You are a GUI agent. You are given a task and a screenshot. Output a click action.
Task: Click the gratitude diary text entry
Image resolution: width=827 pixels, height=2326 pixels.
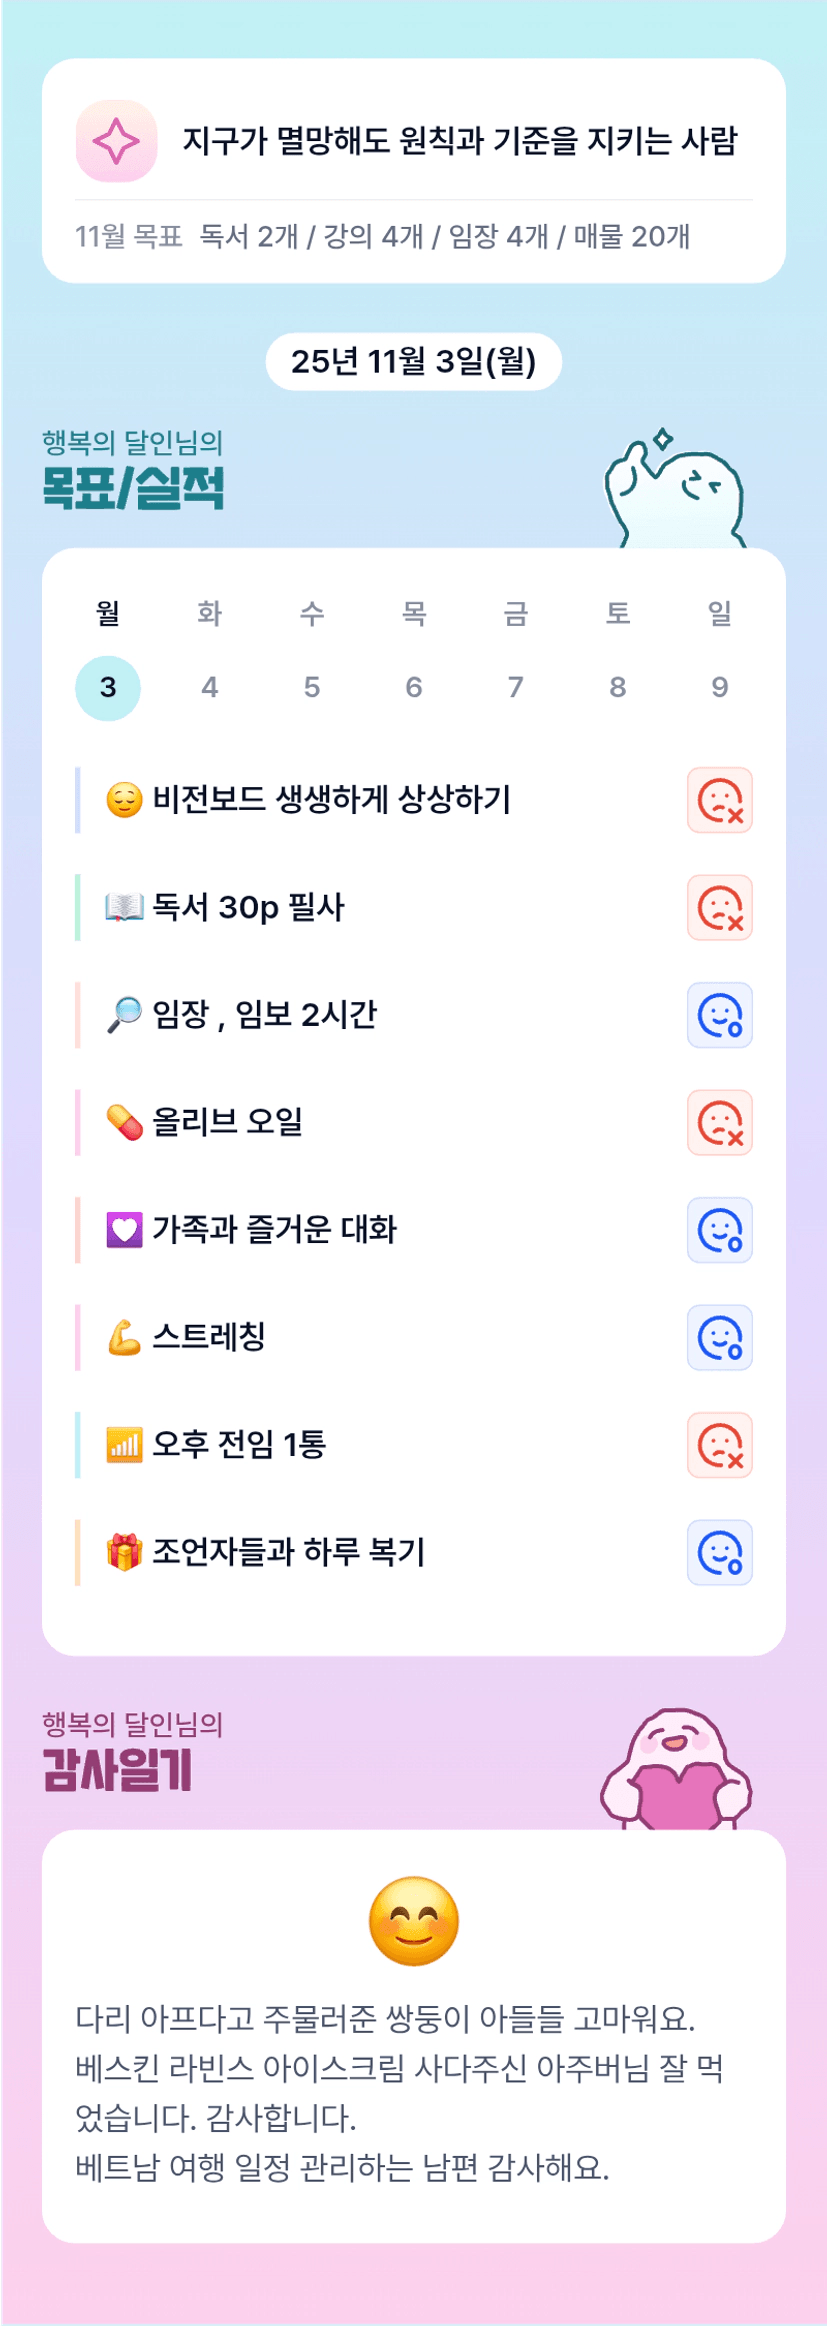coord(400,2093)
